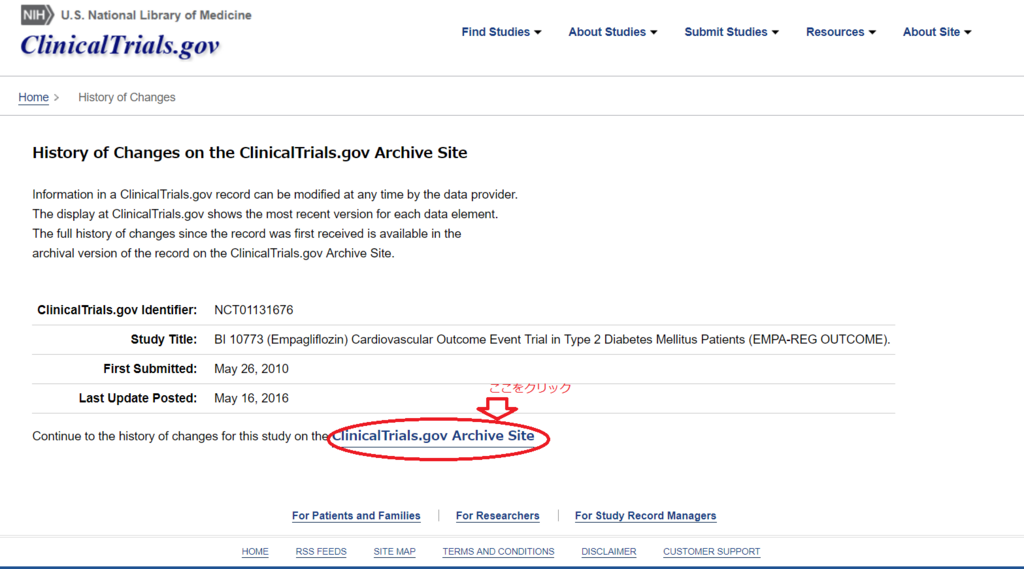Viewport: 1024px width, 569px height.
Task: Click the History of Changes page heading
Action: coord(250,153)
